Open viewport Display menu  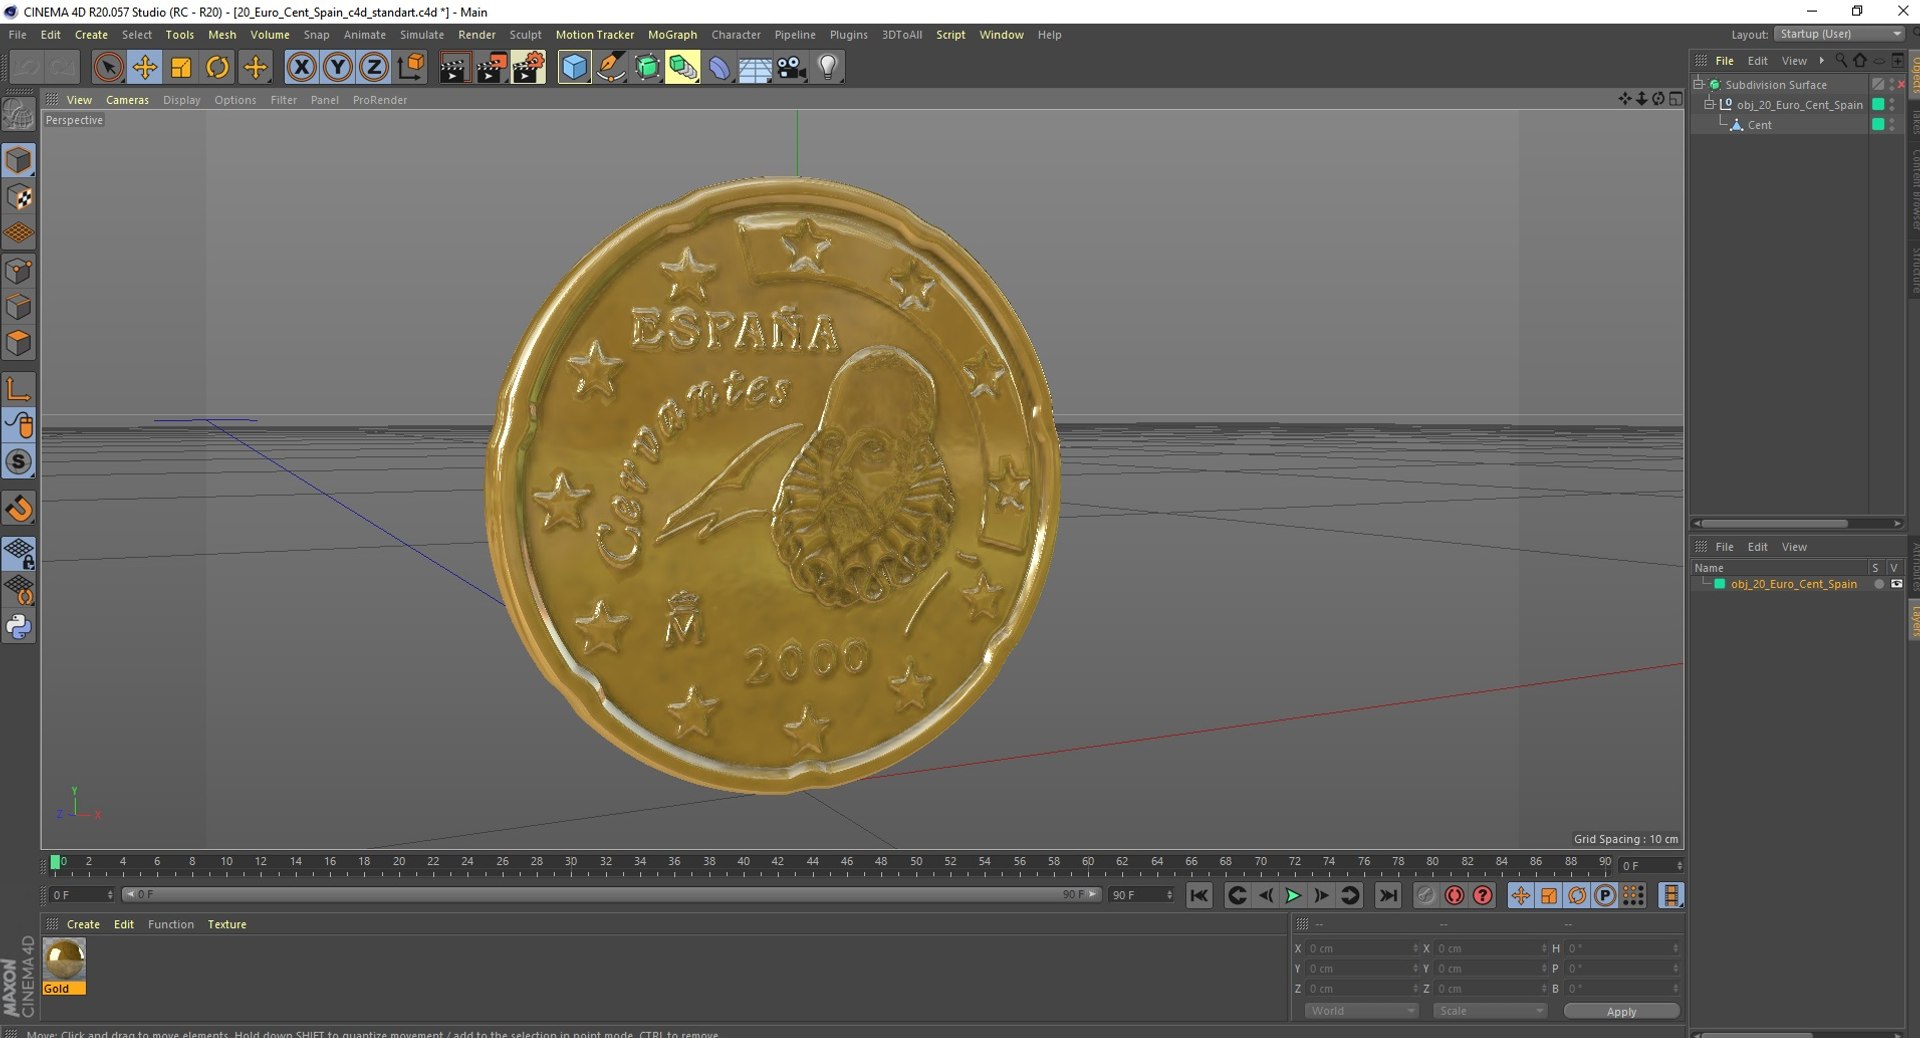182,100
